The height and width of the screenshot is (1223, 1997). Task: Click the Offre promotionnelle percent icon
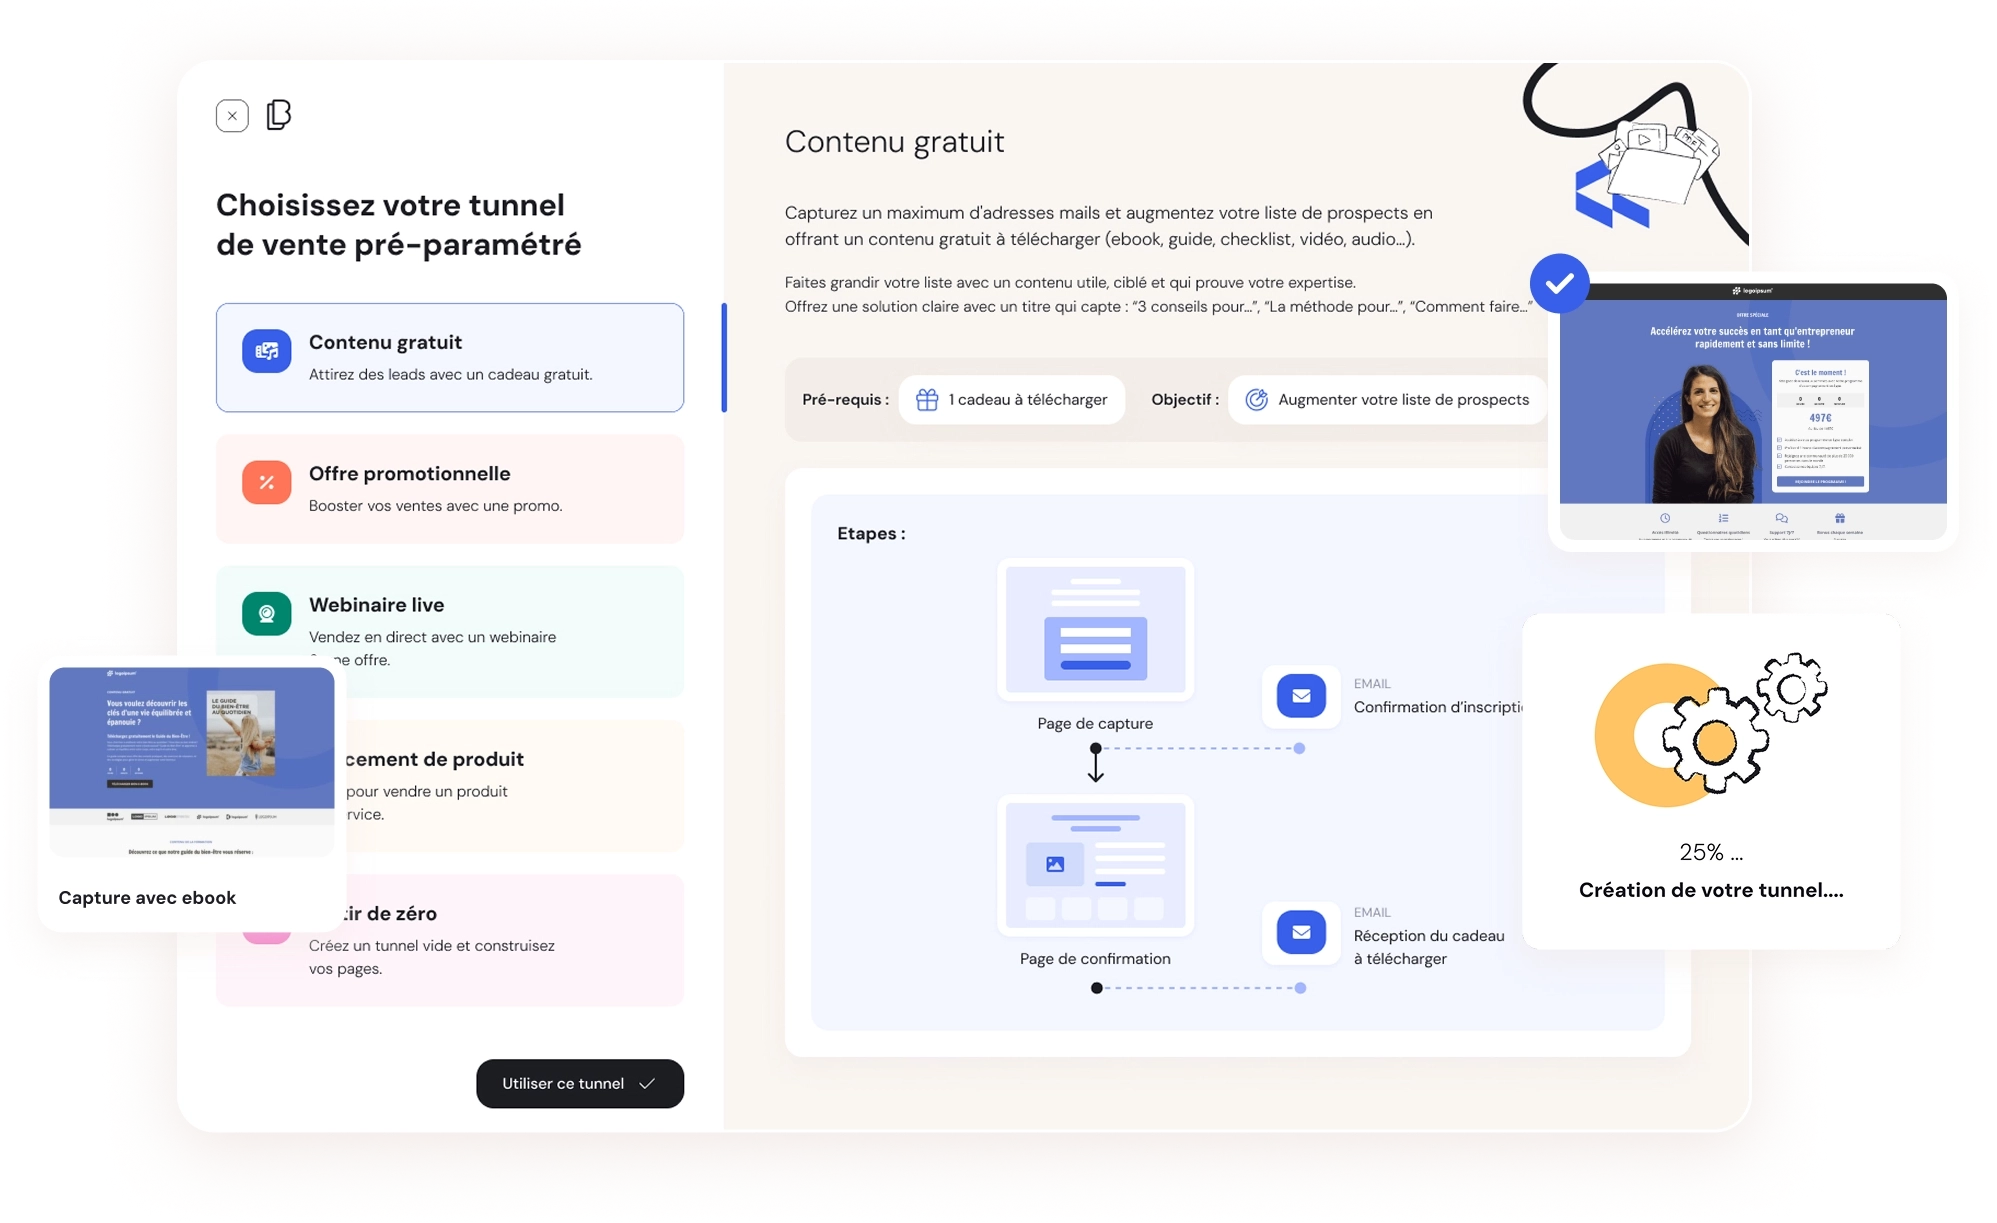pos(266,482)
